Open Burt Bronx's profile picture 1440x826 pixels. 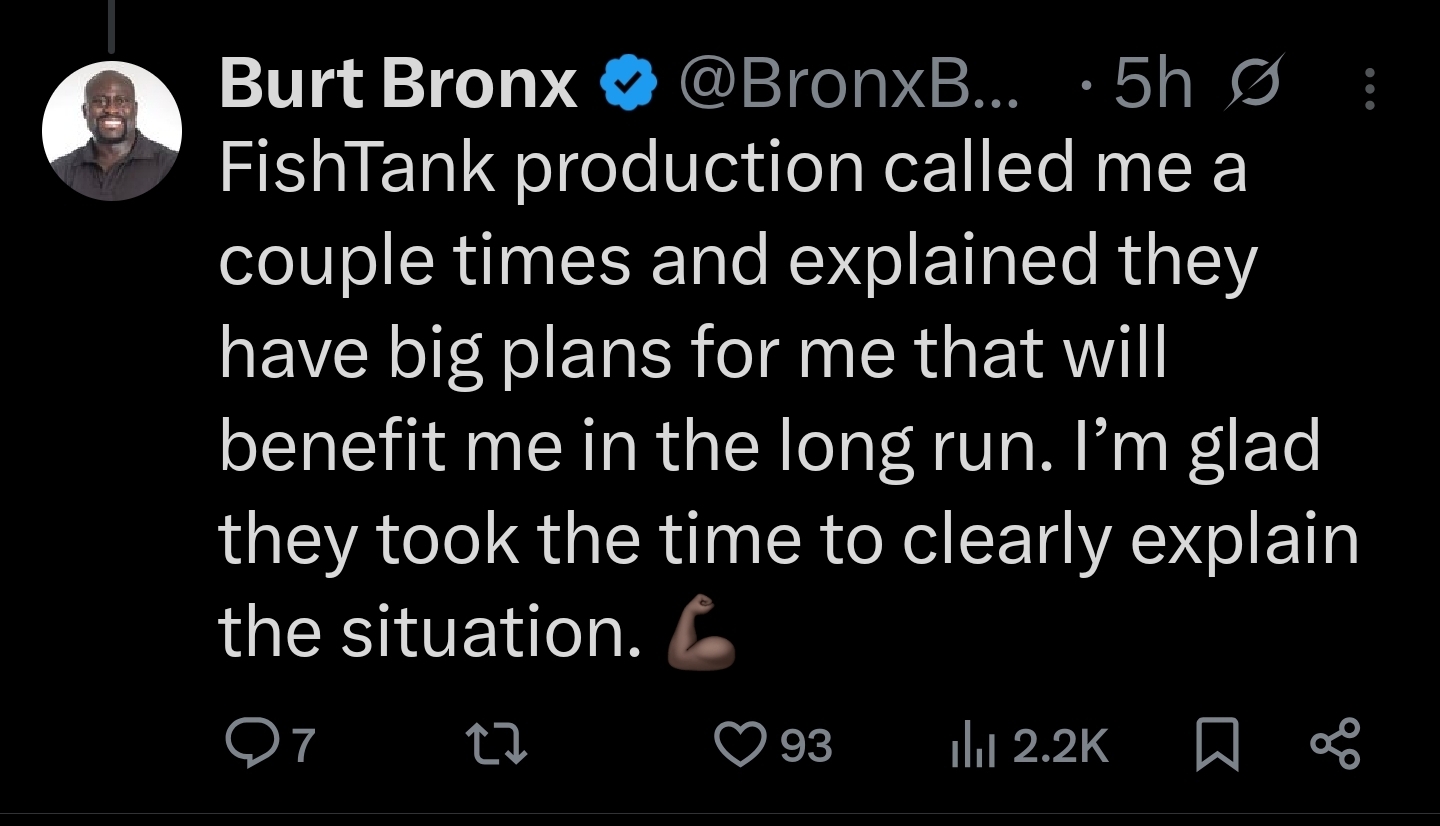112,131
